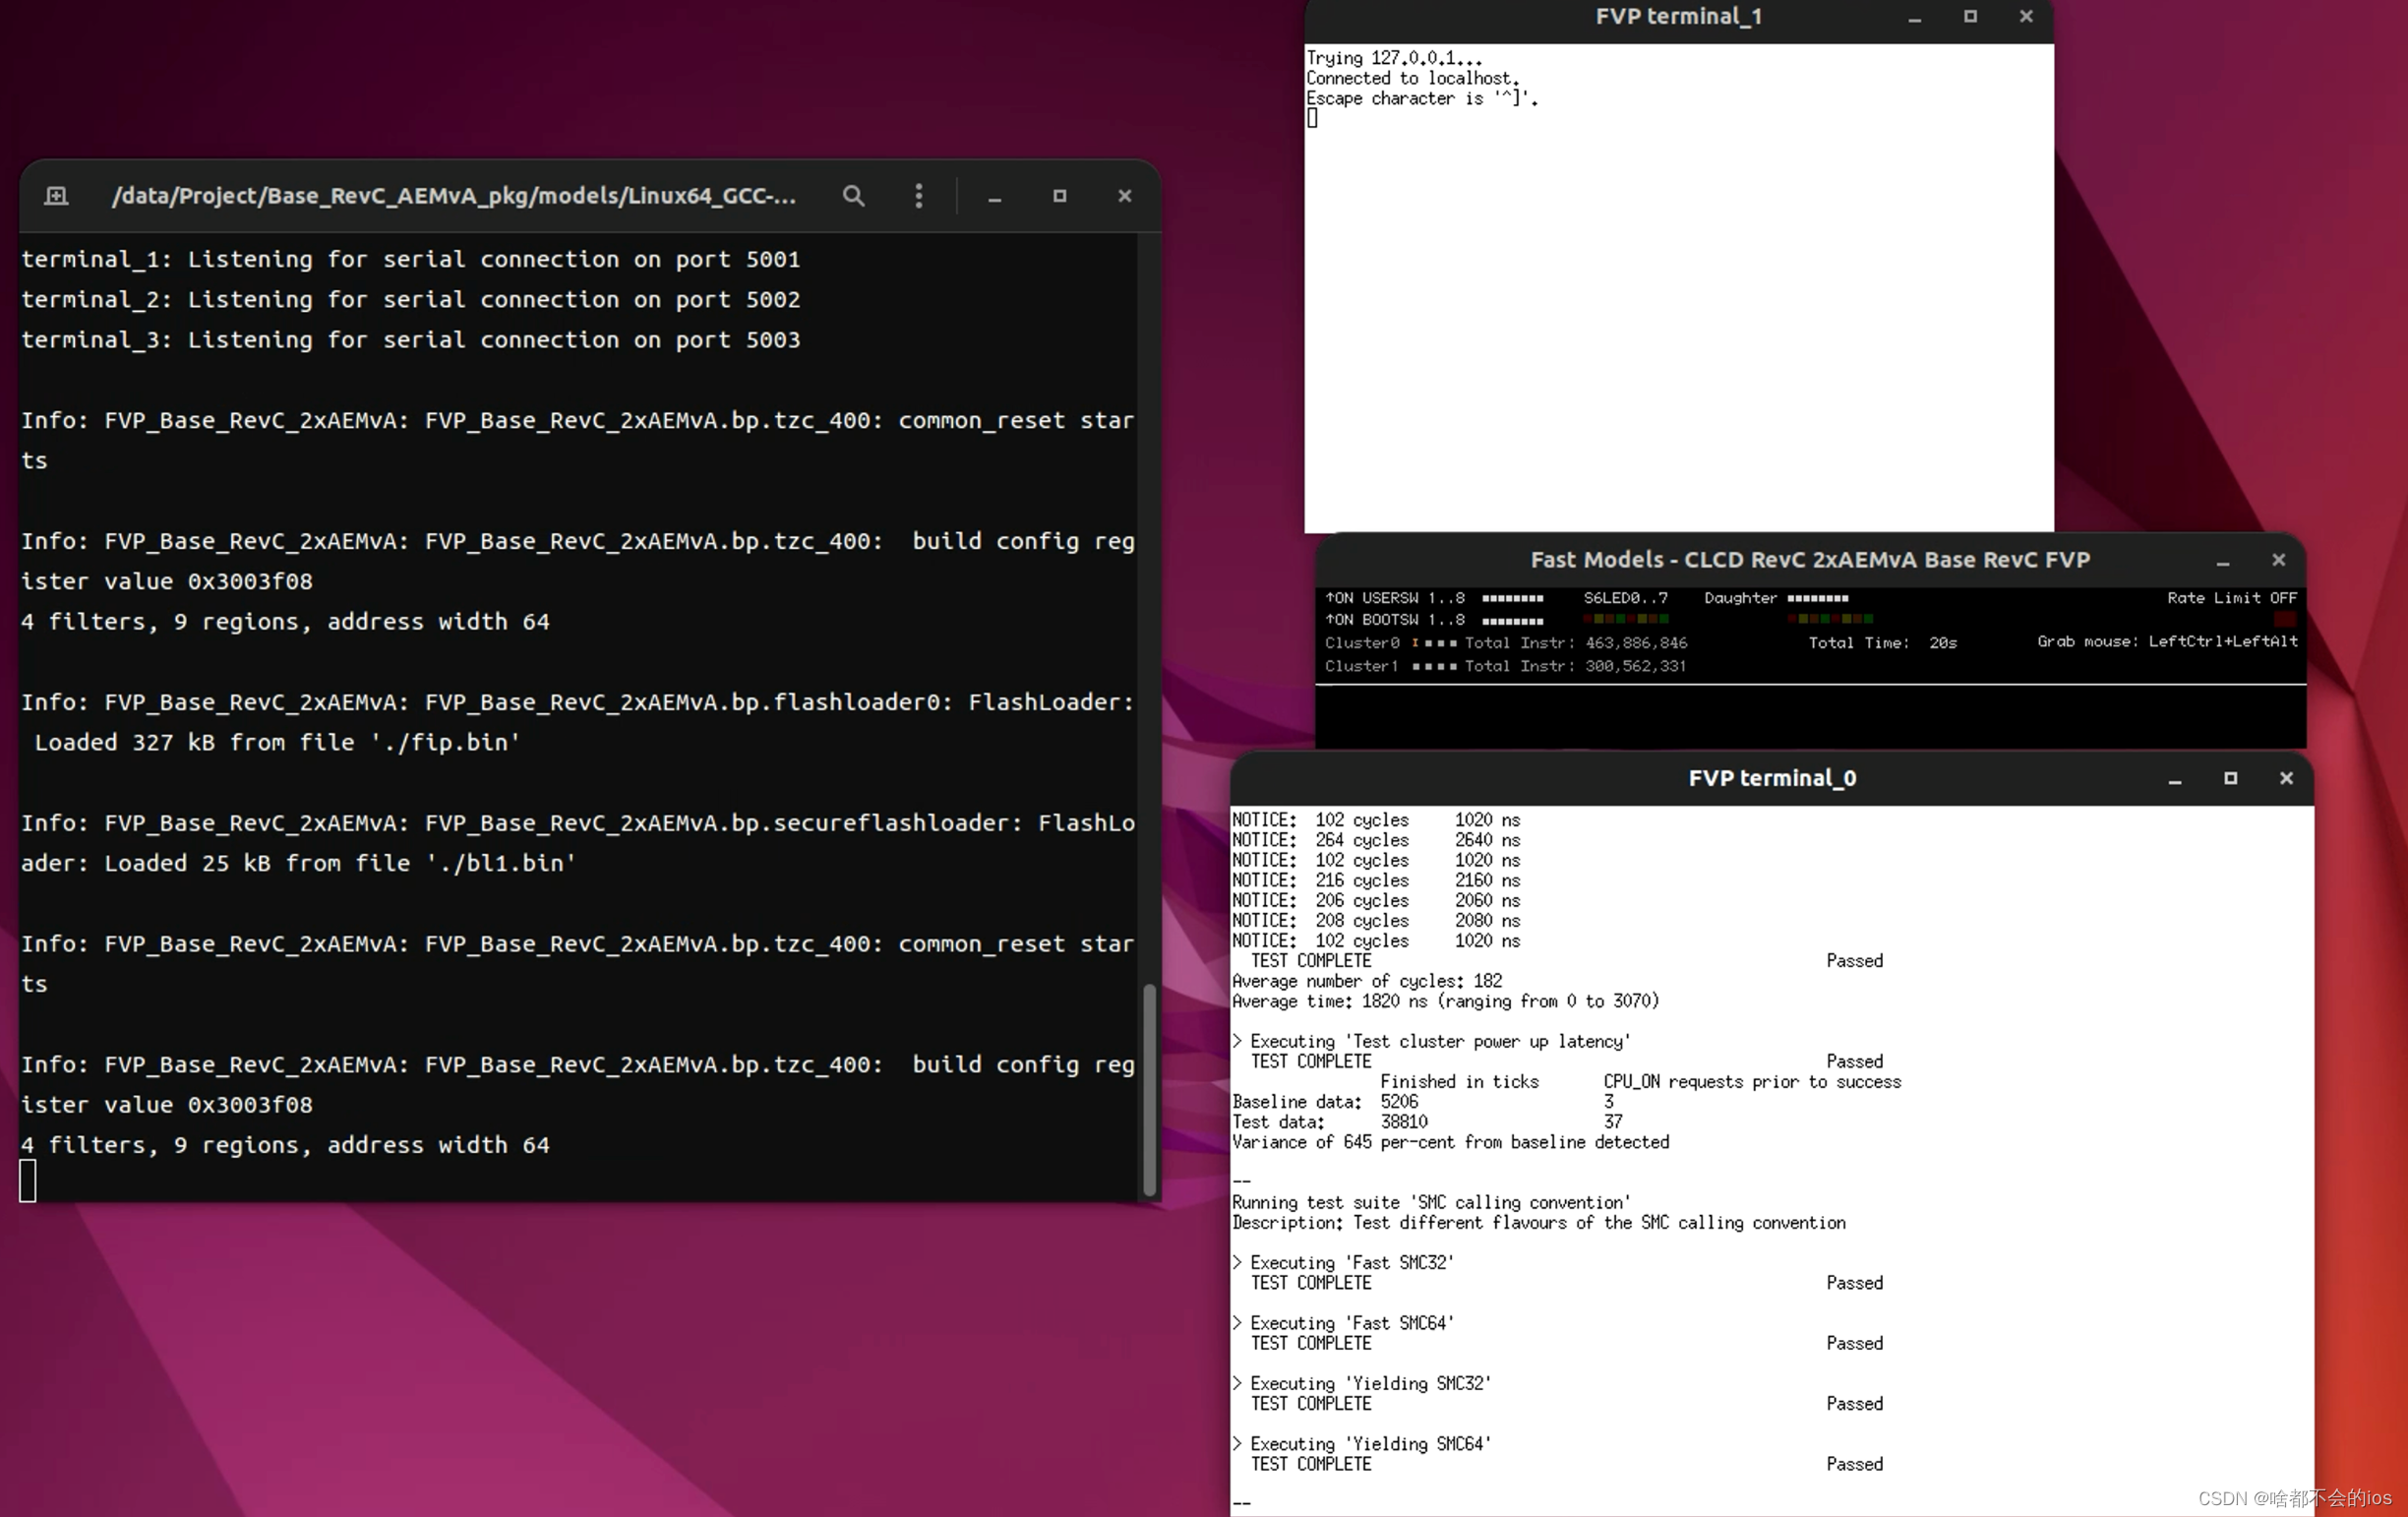The image size is (2408, 1517).
Task: Maximize the FVP terminal_0 window
Action: (x=2230, y=778)
